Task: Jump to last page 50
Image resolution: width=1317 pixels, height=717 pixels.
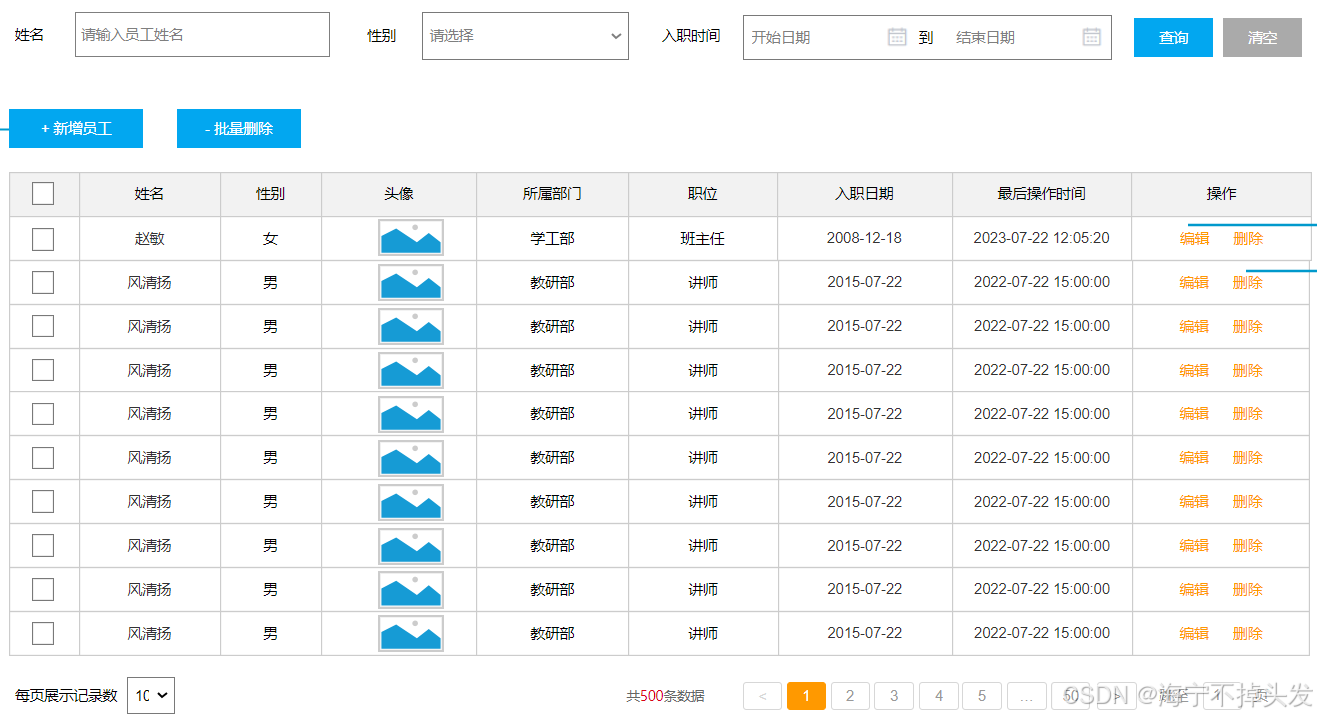Action: tap(1070, 696)
